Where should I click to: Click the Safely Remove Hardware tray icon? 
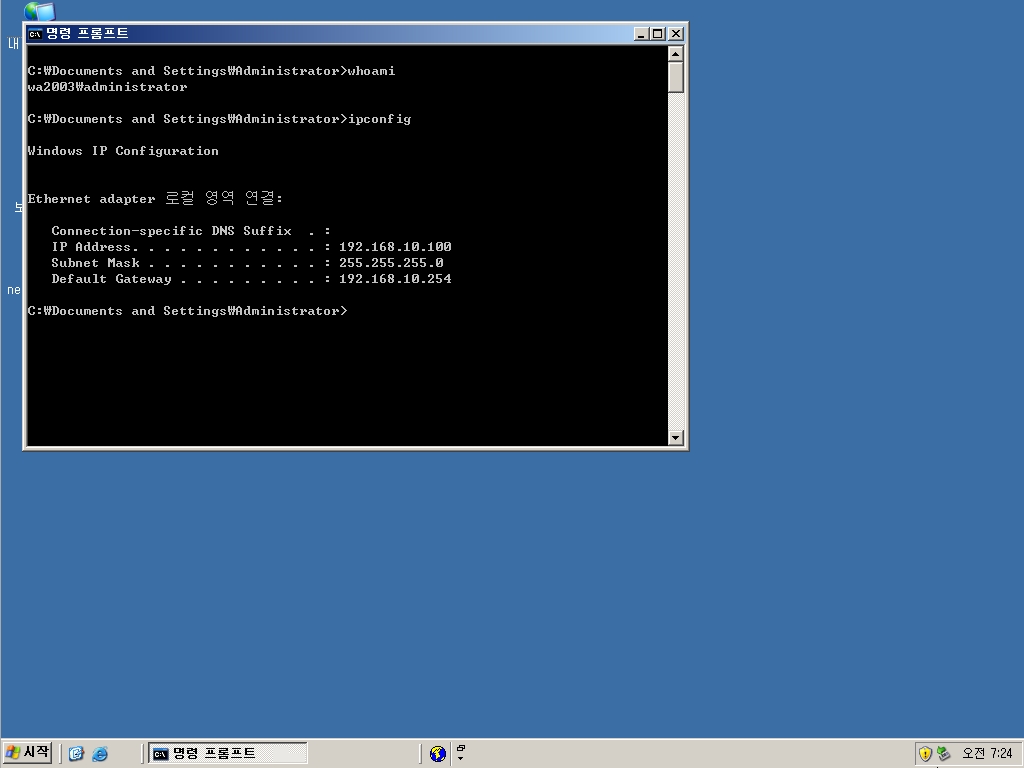(943, 754)
